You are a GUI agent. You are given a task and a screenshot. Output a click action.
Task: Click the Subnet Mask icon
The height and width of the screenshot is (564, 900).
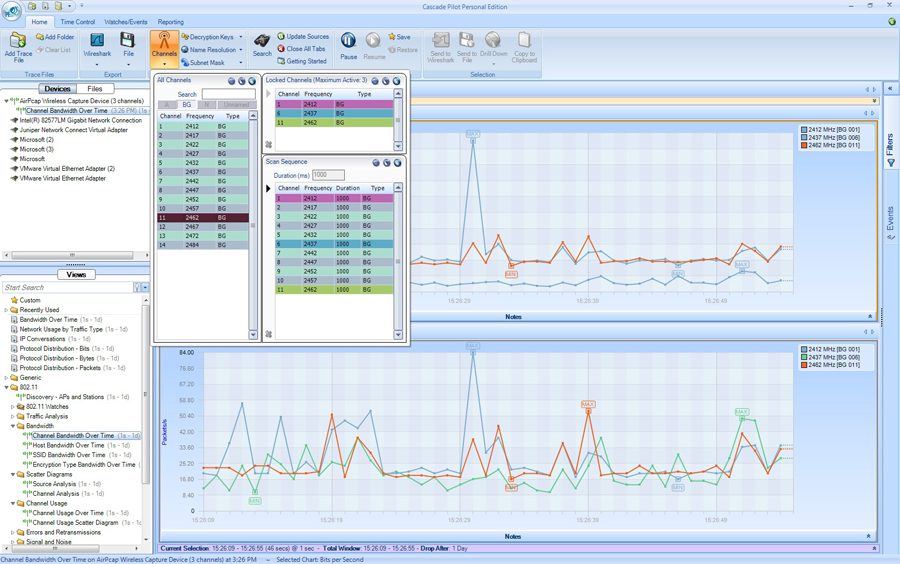click(185, 62)
